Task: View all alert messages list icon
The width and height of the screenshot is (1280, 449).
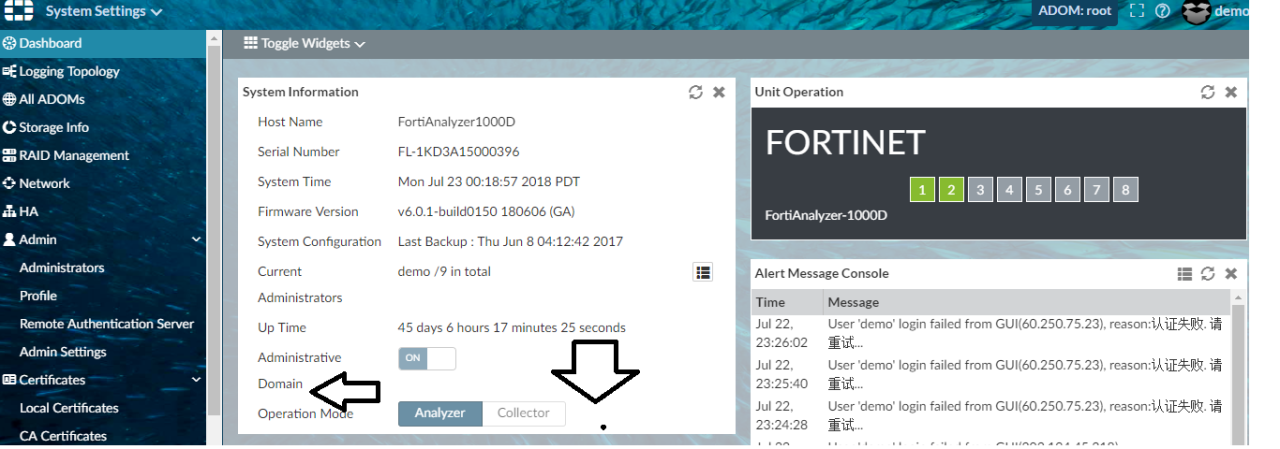Action: (x=1185, y=274)
